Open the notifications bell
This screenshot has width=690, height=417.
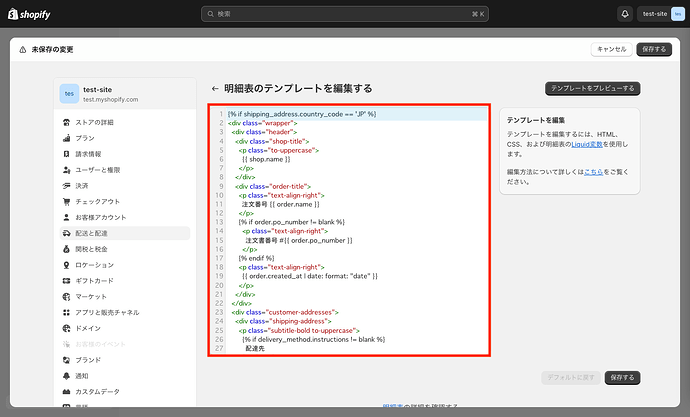click(x=625, y=14)
